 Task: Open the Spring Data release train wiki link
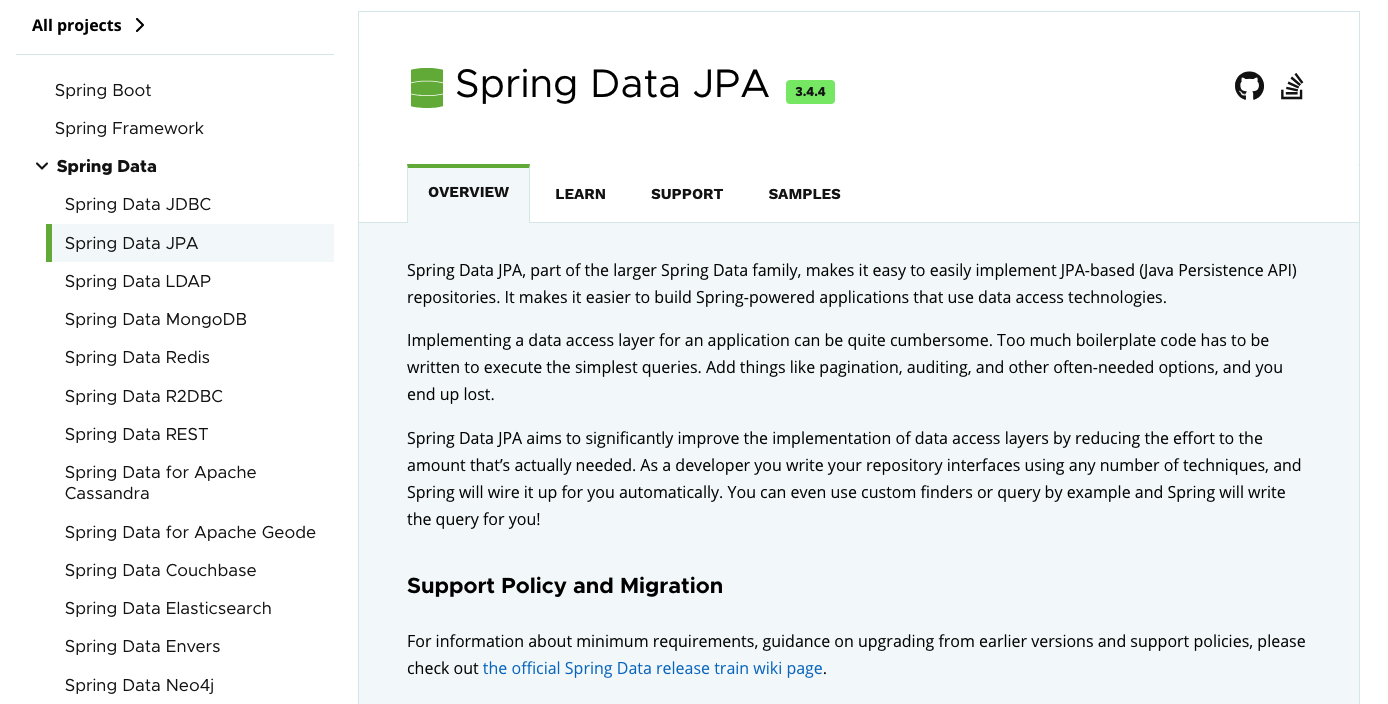coord(652,668)
